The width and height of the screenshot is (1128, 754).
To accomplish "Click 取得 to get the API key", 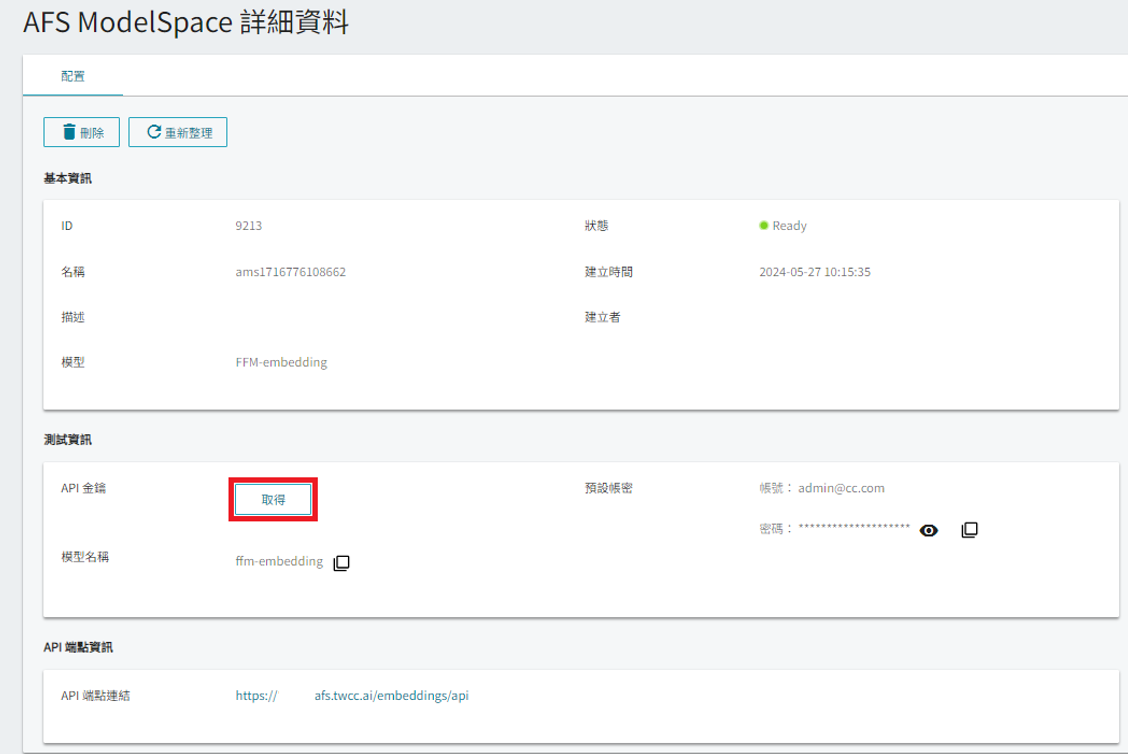I will click(273, 499).
